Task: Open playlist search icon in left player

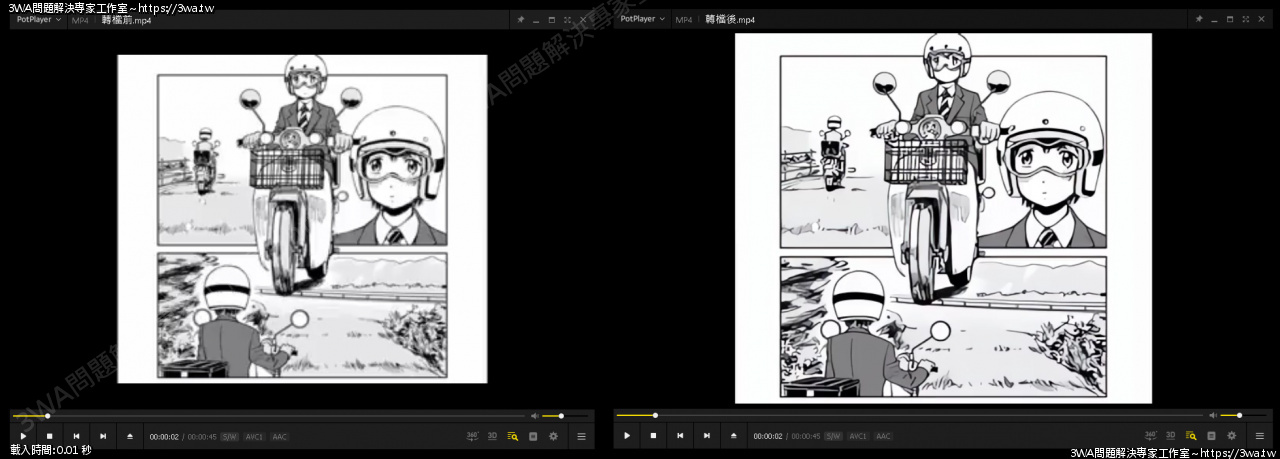Action: (x=513, y=436)
